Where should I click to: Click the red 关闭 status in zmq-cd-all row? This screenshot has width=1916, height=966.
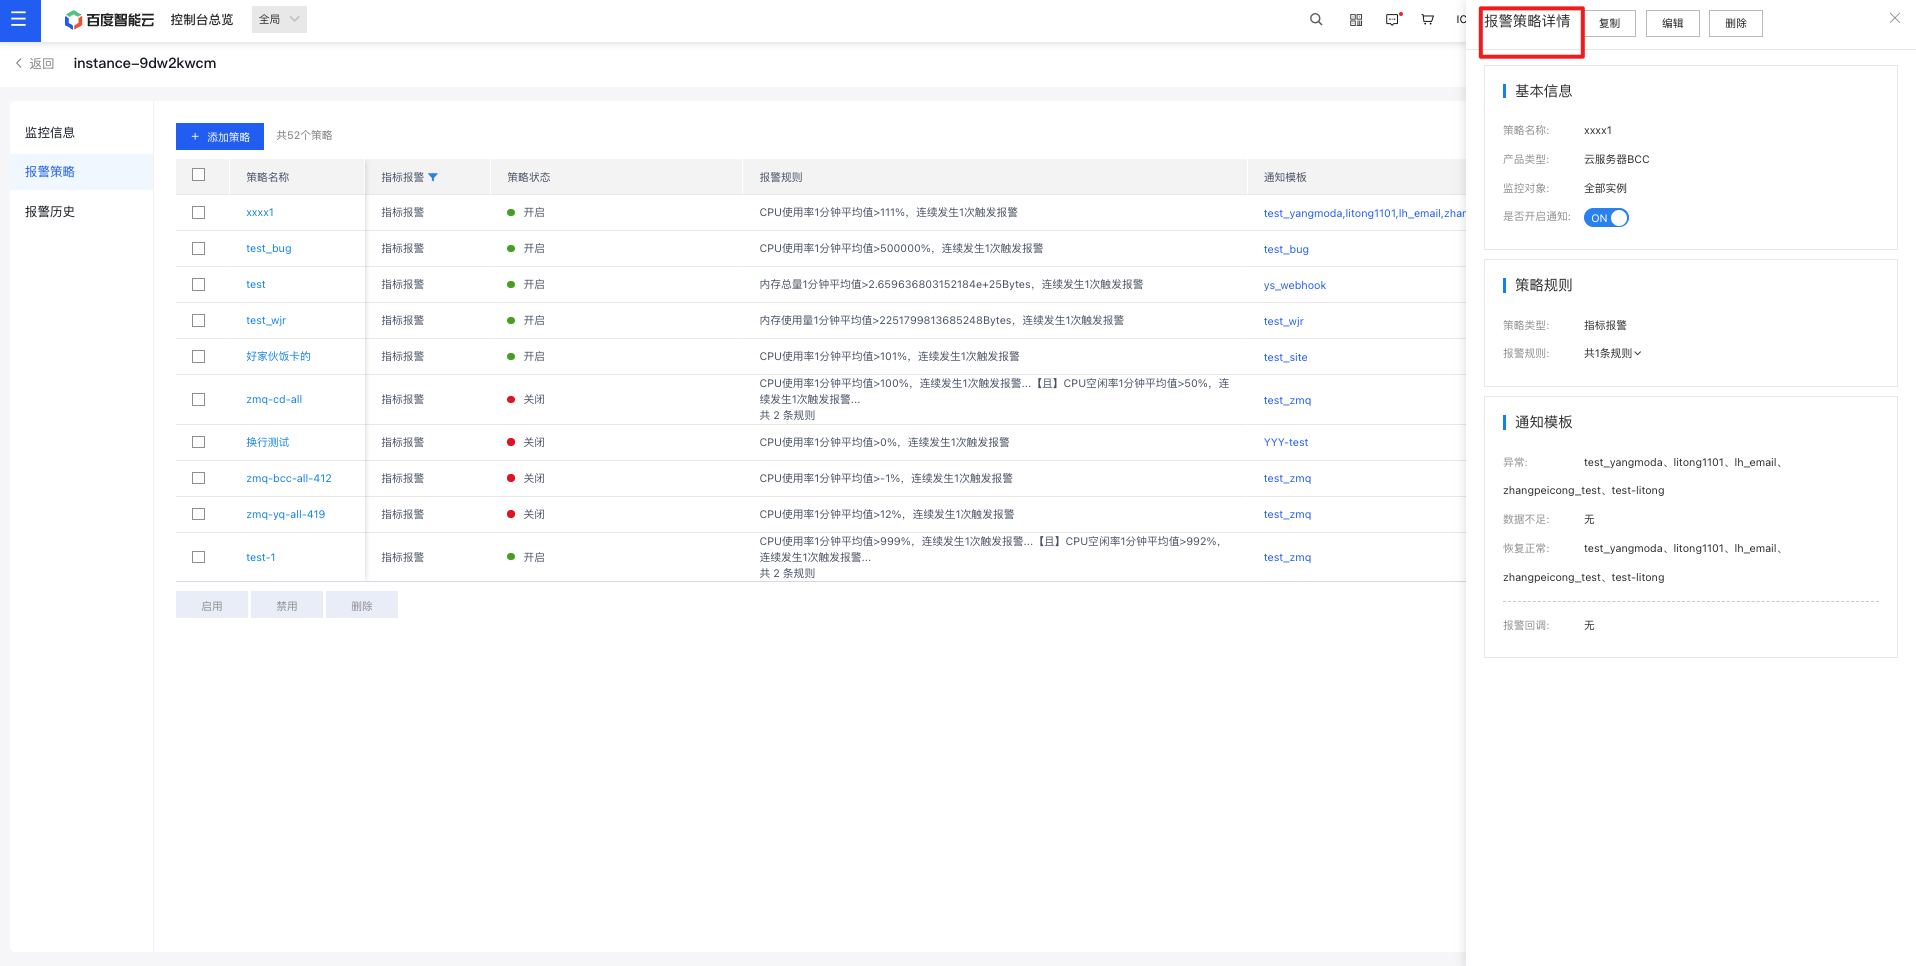(526, 400)
